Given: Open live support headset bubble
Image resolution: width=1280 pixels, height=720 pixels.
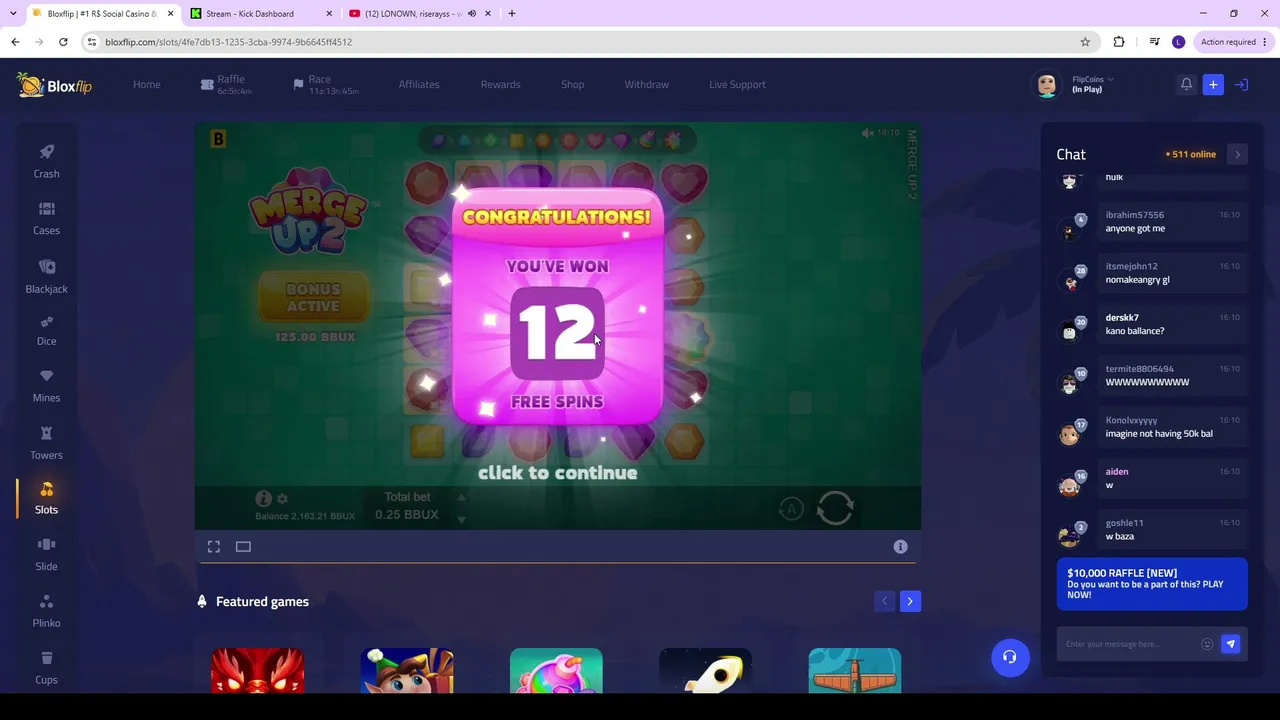Looking at the screenshot, I should [1010, 657].
